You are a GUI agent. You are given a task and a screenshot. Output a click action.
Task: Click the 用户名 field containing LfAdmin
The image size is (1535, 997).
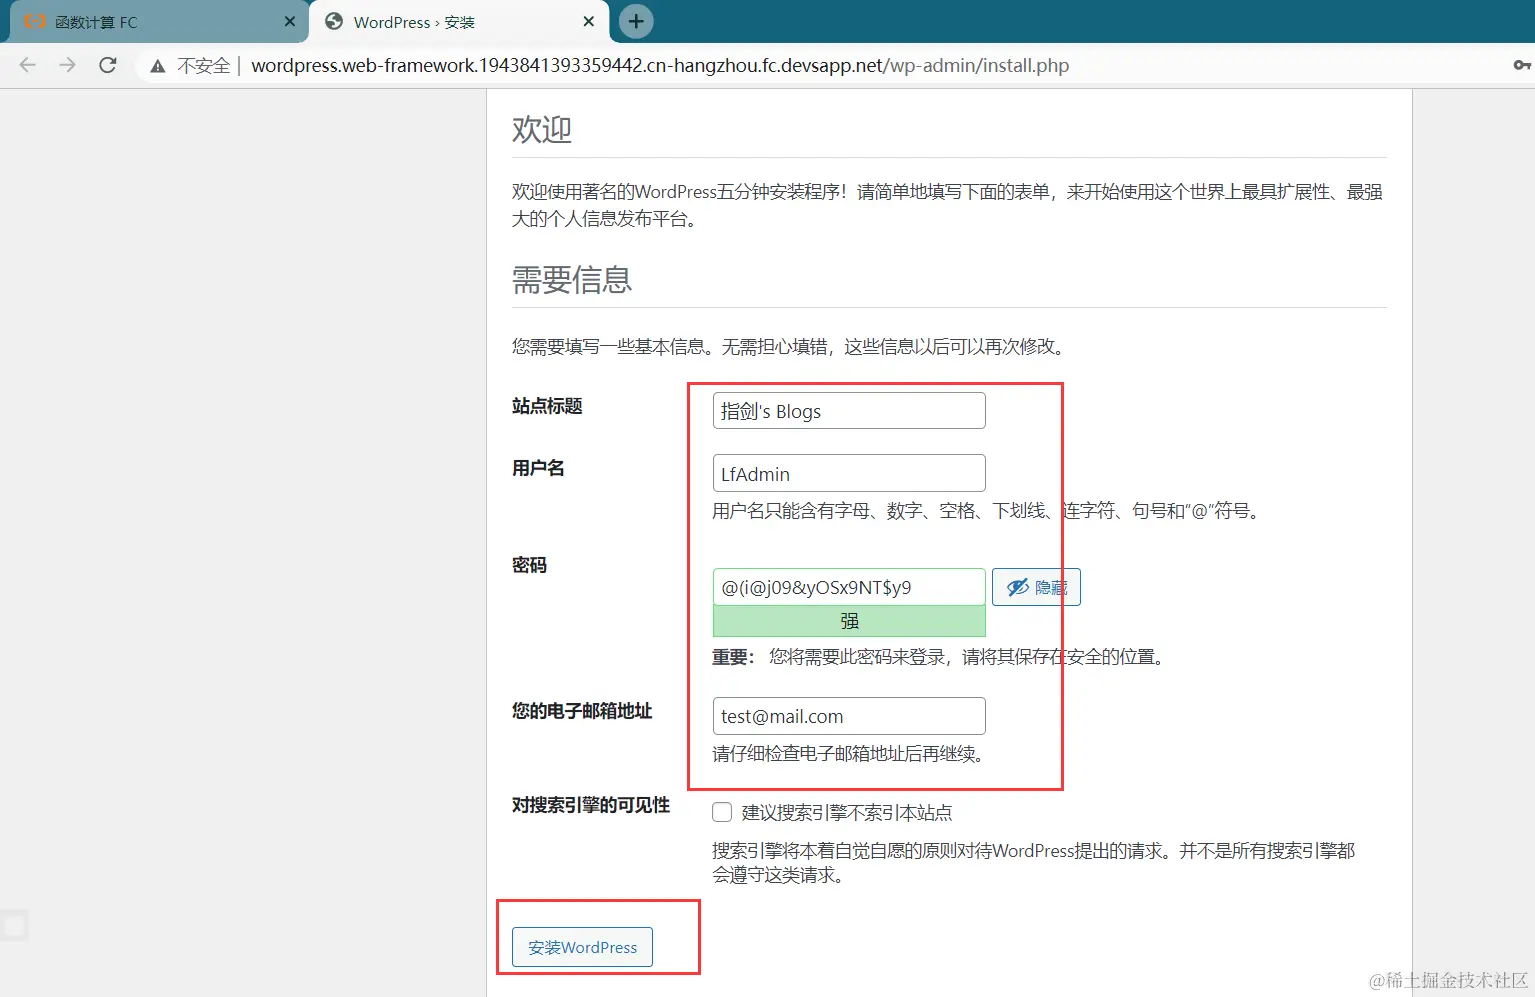pyautogui.click(x=849, y=473)
